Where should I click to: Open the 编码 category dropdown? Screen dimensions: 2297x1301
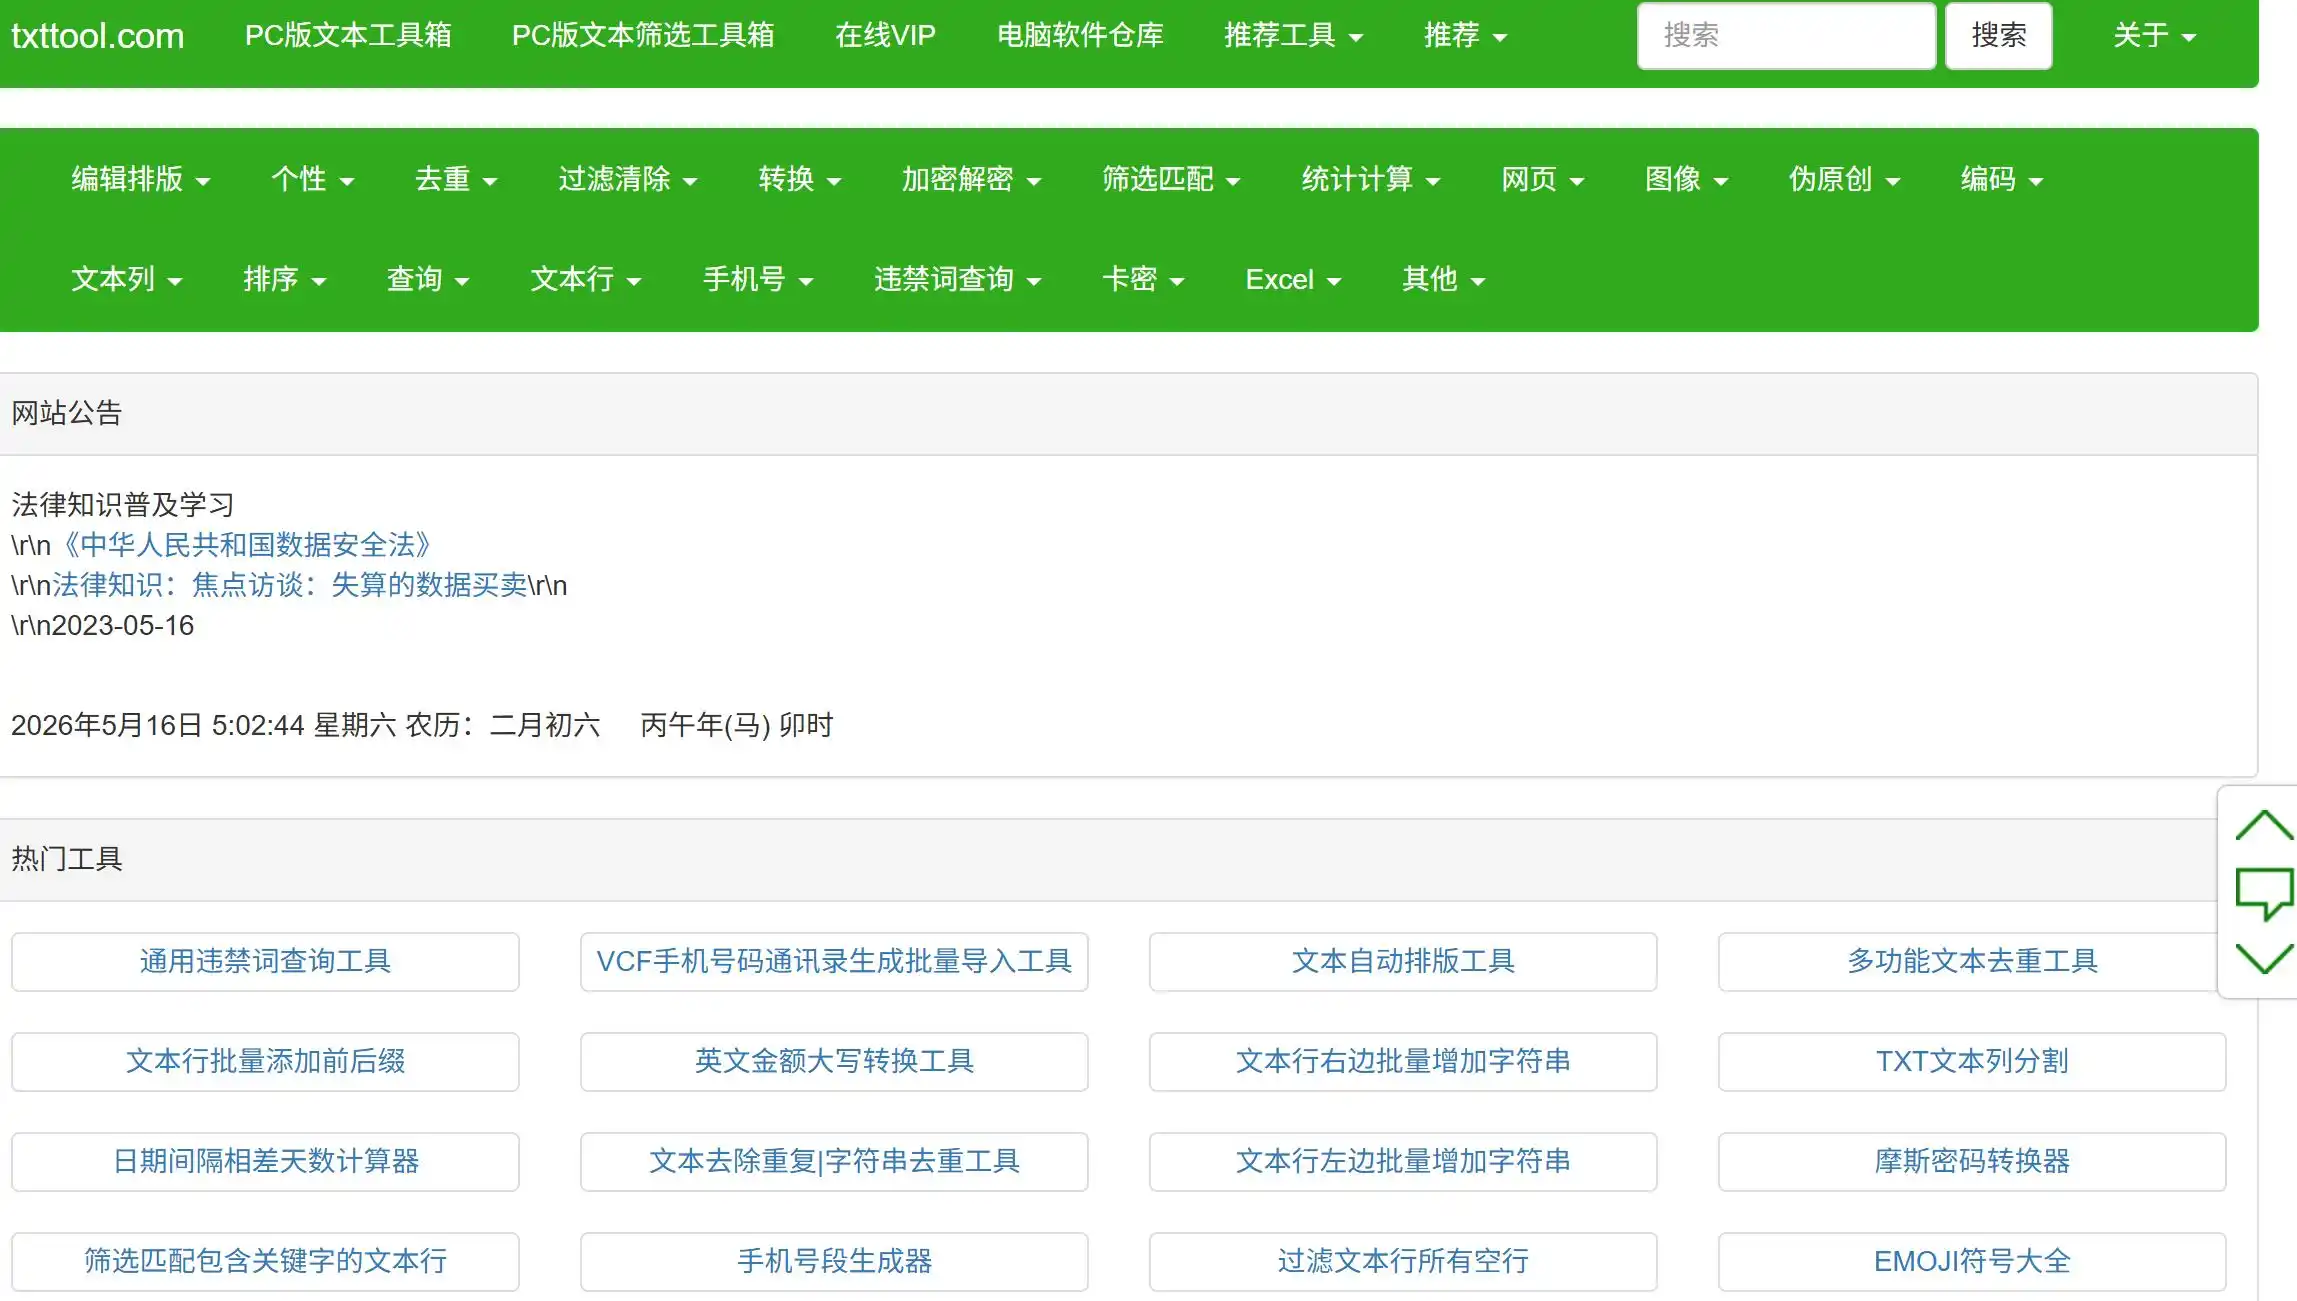pyautogui.click(x=2001, y=180)
